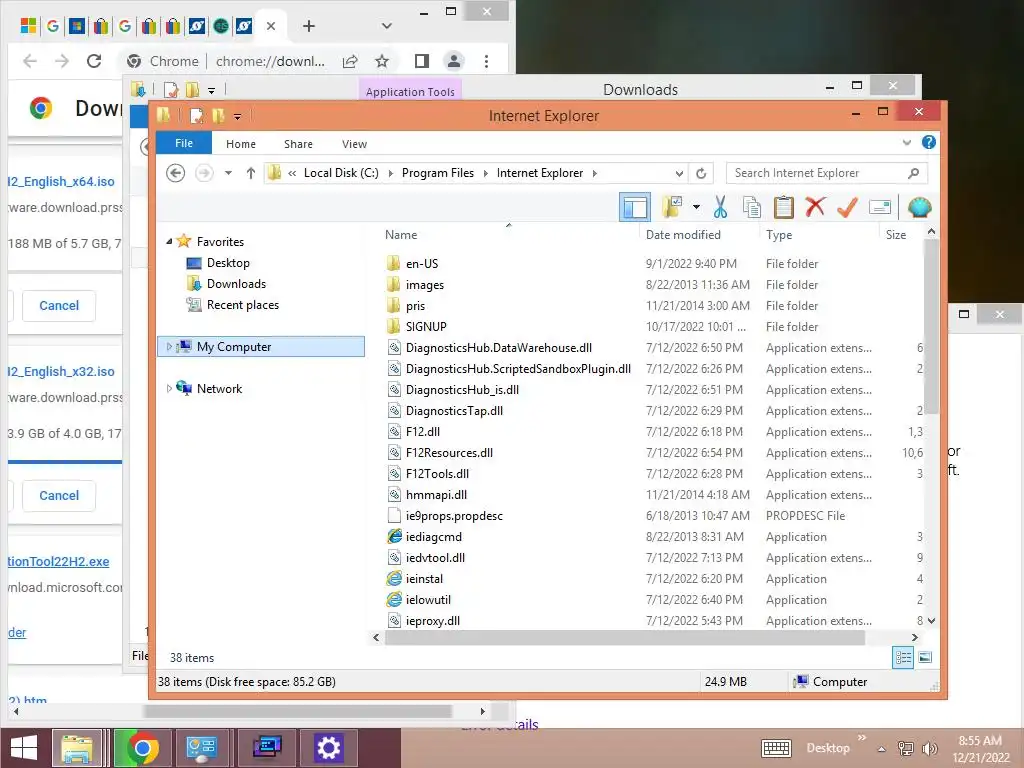
Task: Click the E-mail envelope icon
Action: click(880, 208)
